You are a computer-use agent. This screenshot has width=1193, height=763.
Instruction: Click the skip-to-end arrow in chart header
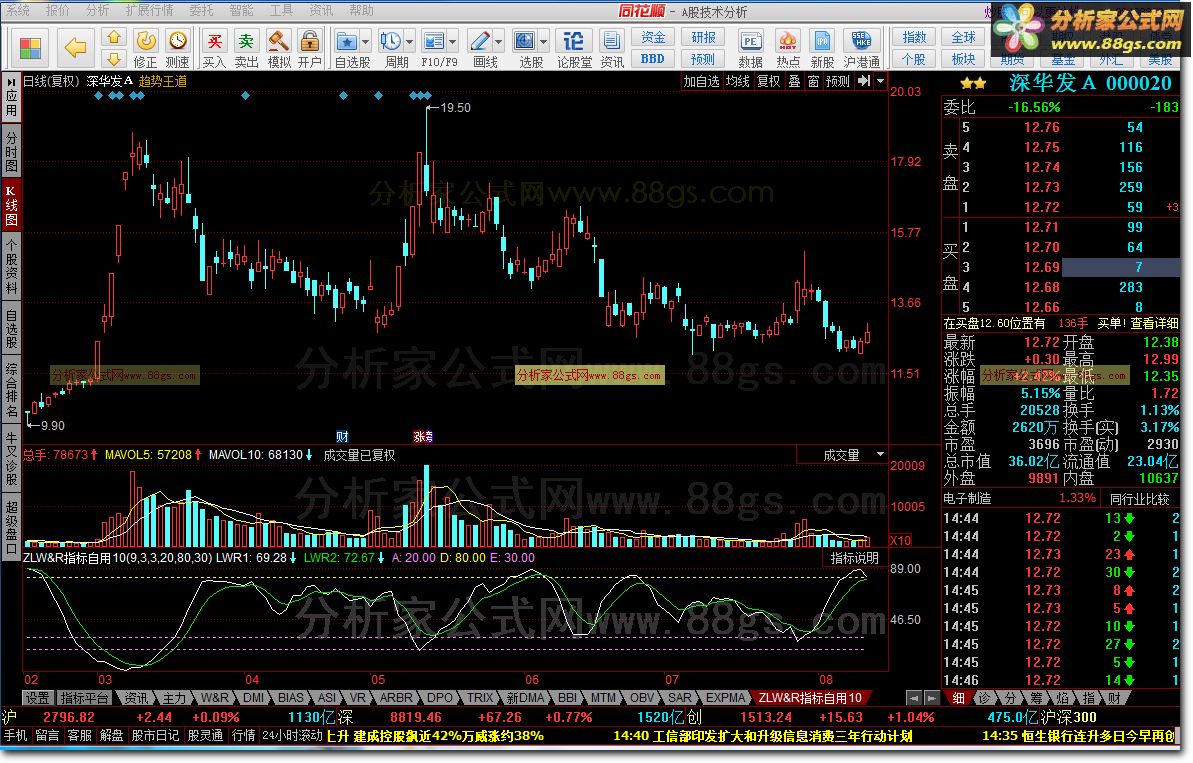(864, 81)
